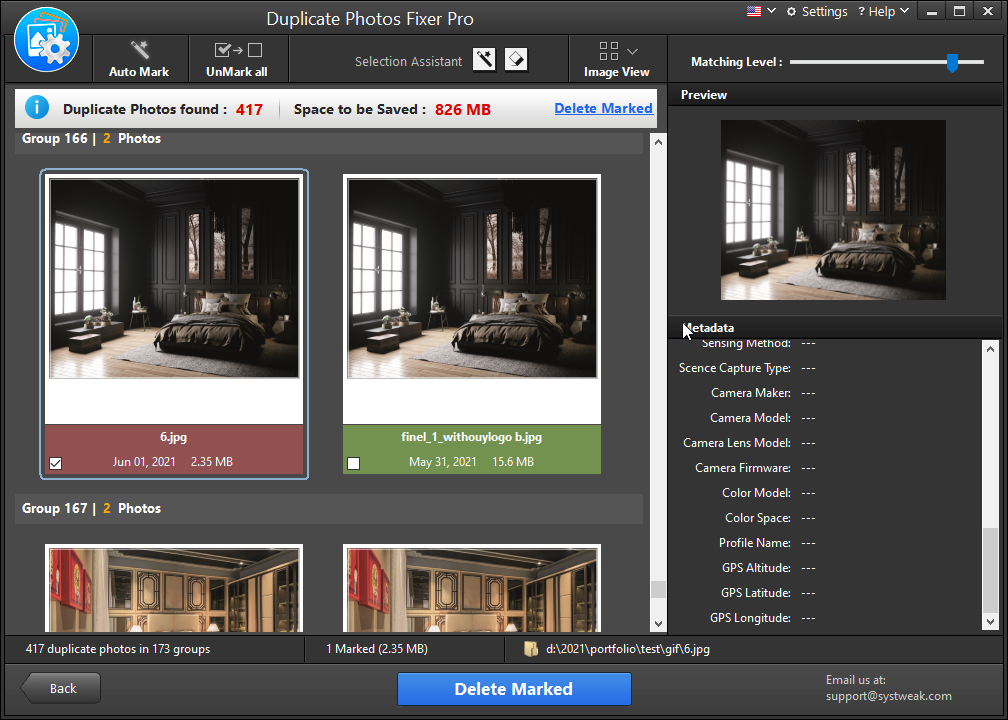The height and width of the screenshot is (720, 1008).
Task: Click the folder icon in status bar
Action: pos(531,649)
